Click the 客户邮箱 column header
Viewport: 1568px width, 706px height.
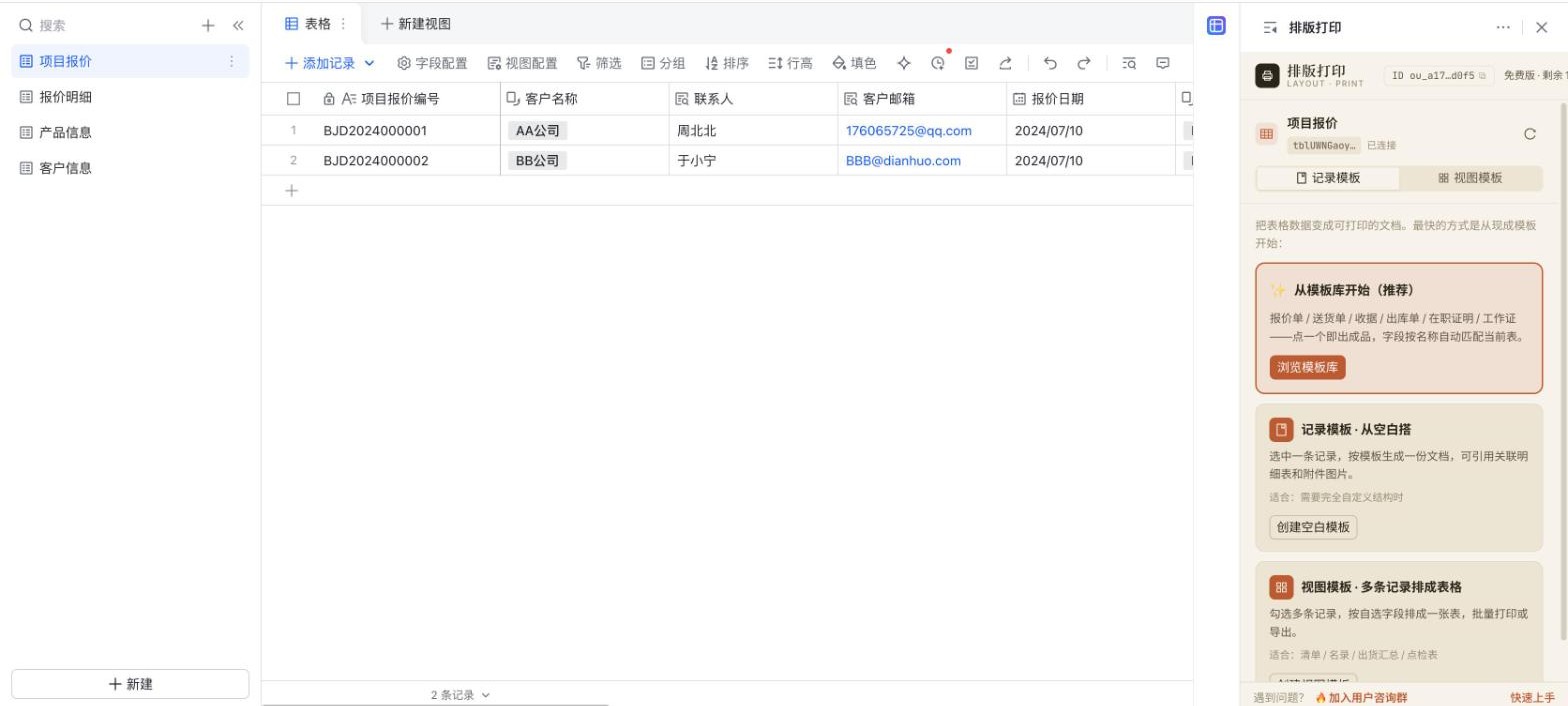[x=922, y=99]
